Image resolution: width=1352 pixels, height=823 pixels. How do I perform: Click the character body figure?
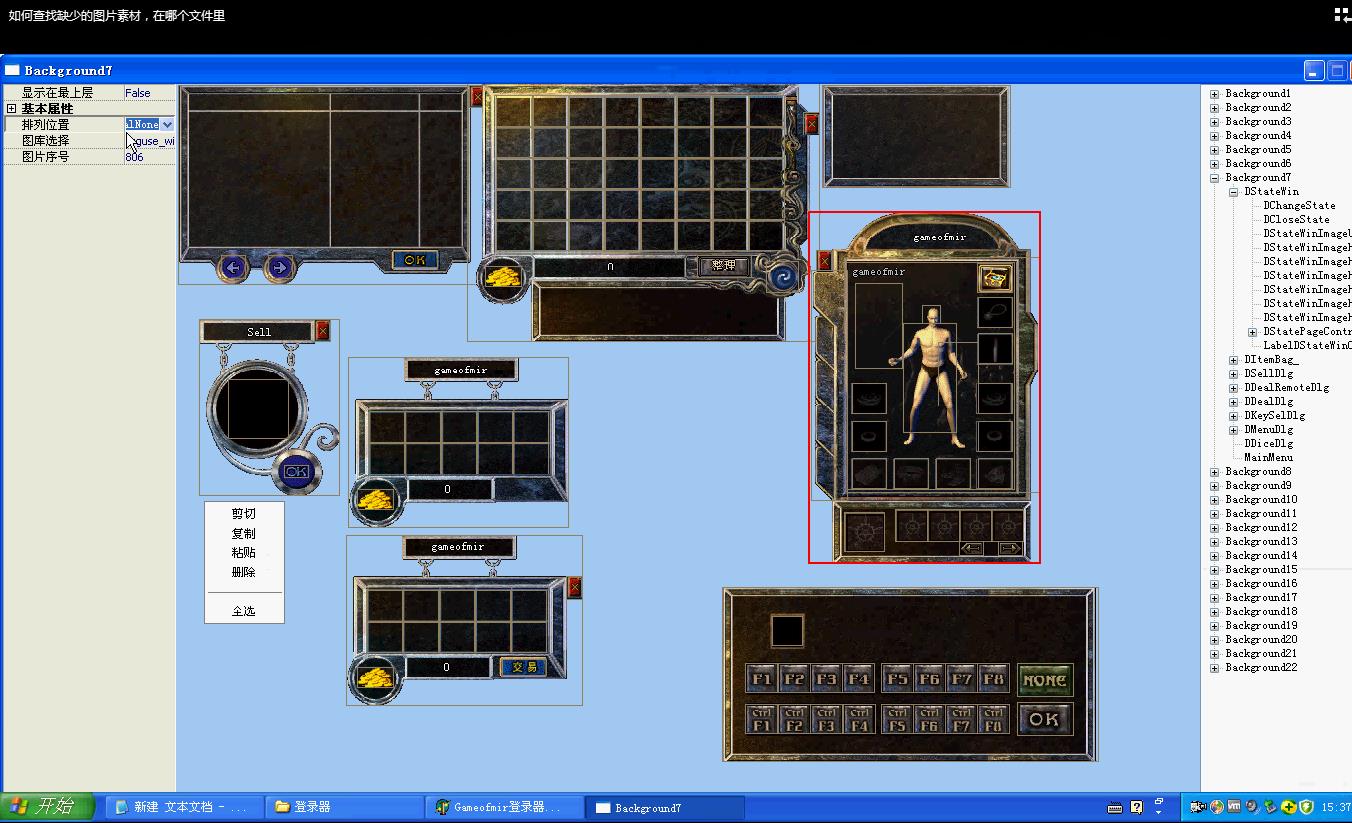(x=930, y=376)
